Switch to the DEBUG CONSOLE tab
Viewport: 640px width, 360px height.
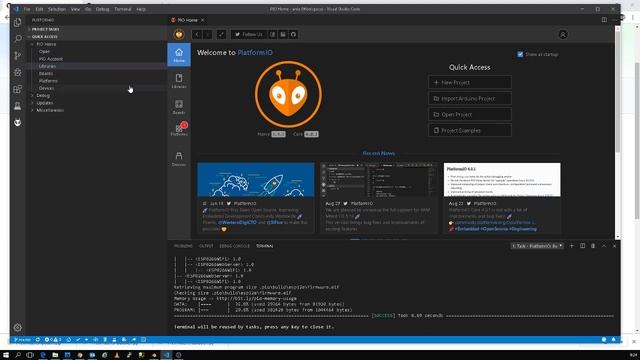click(234, 246)
